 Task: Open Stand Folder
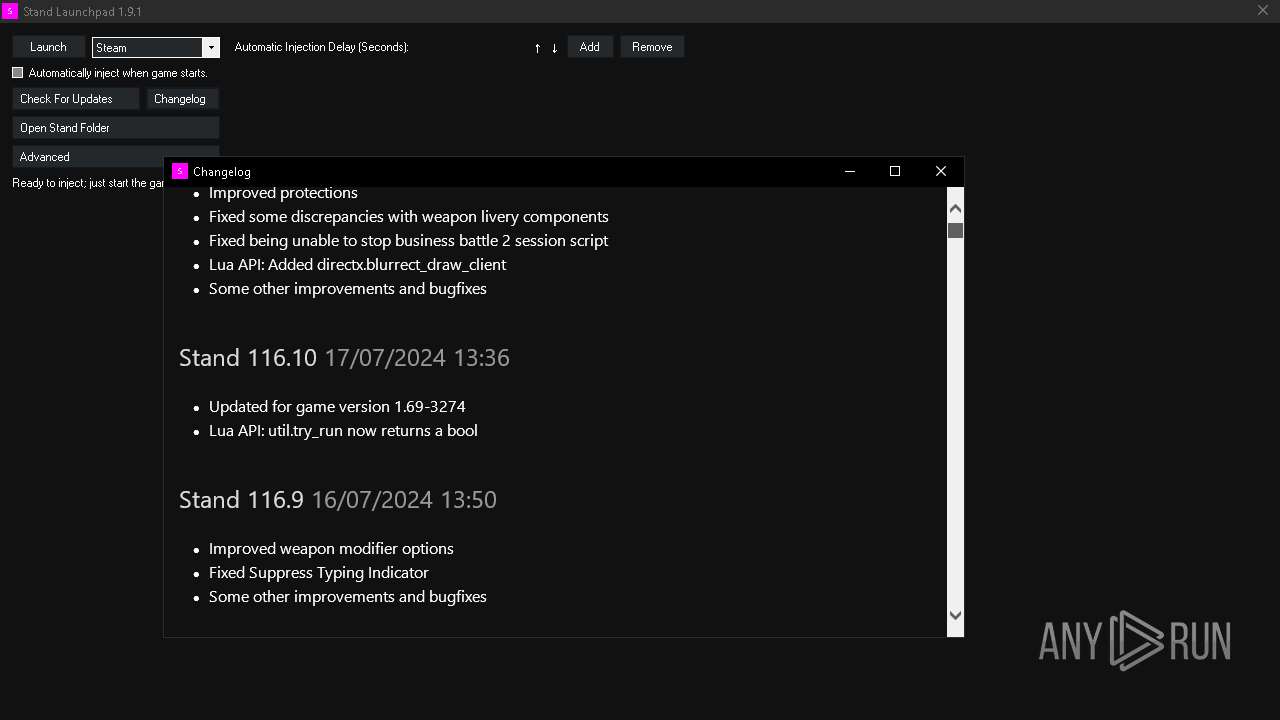(116, 128)
